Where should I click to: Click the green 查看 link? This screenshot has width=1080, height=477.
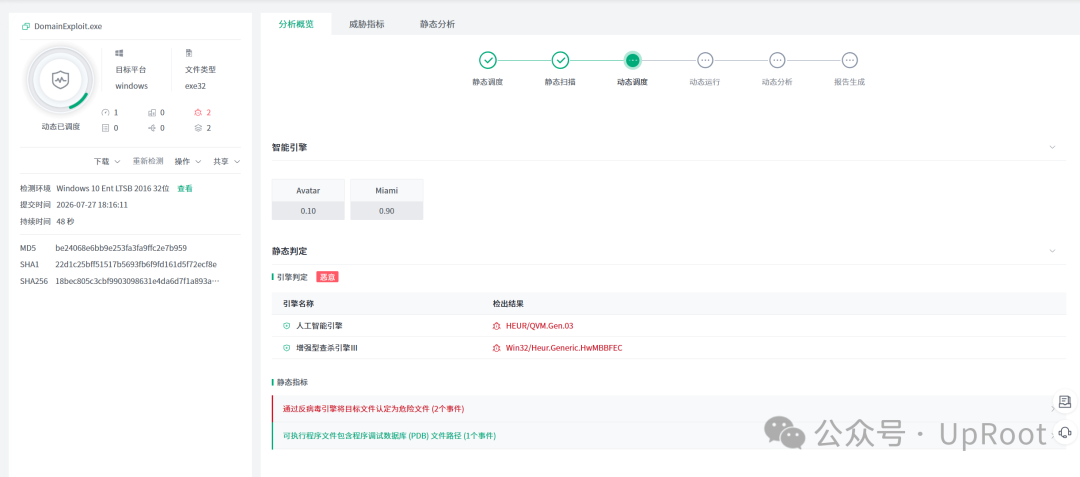point(185,188)
